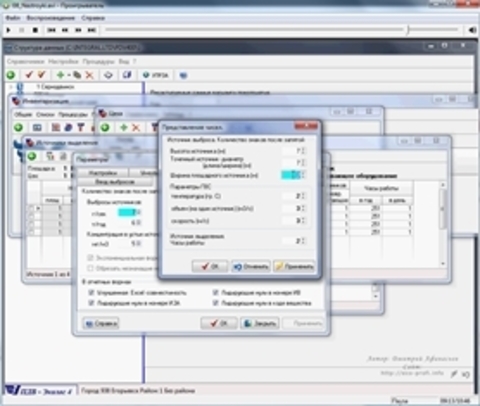This screenshot has height=406, width=480.
Task: Toggle the Excel compatibility checkbox
Action: pos(91,293)
